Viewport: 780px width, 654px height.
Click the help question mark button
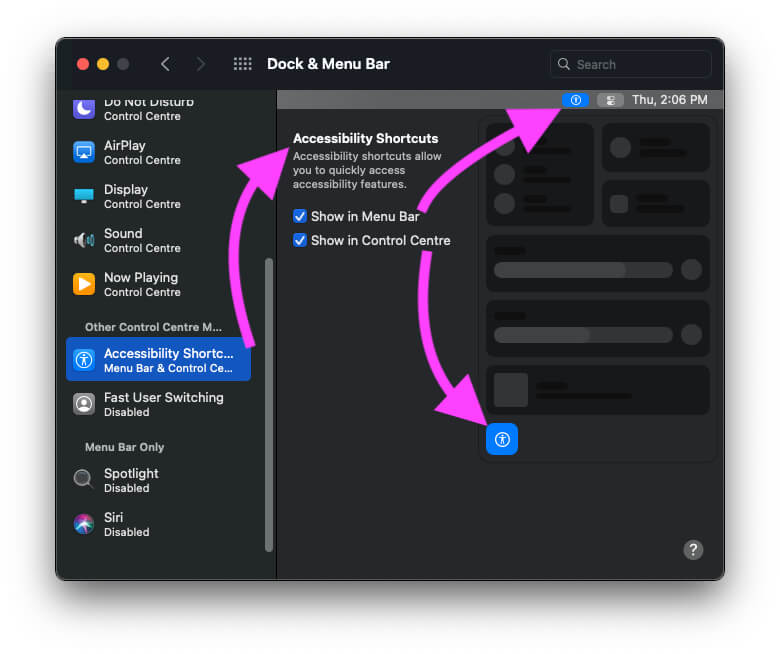point(693,549)
